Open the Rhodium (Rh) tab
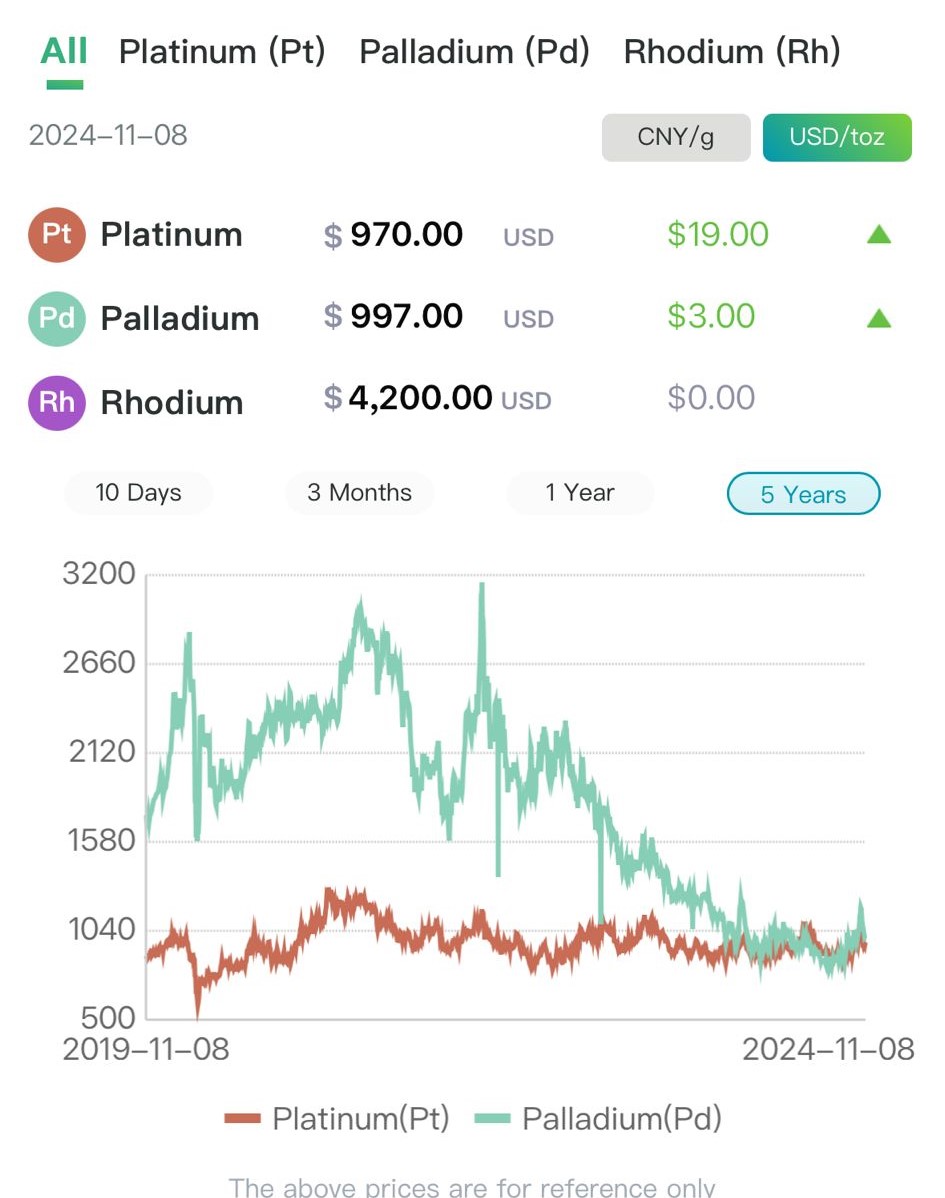This screenshot has width=945, height=1198. point(732,51)
